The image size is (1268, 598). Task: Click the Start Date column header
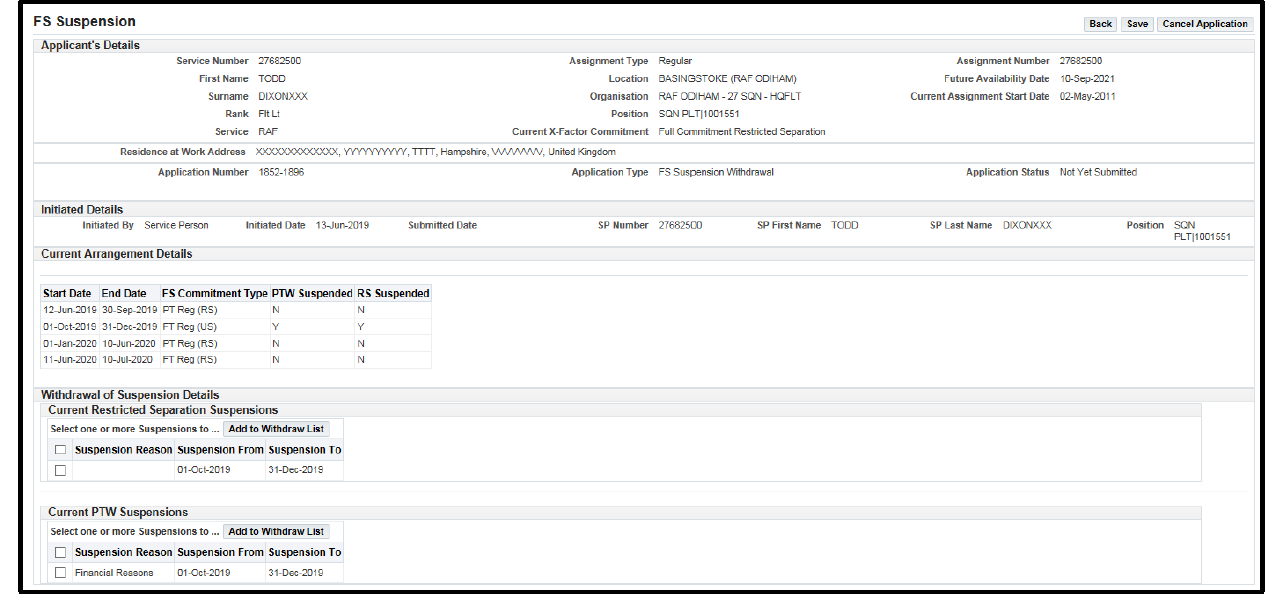(67, 294)
